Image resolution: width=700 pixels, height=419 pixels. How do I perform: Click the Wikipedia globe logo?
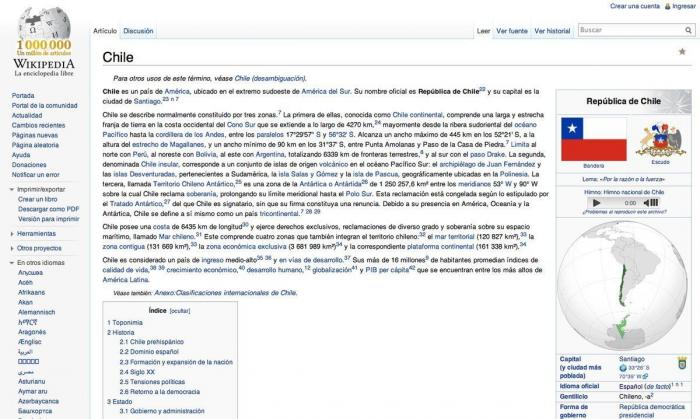(x=44, y=25)
